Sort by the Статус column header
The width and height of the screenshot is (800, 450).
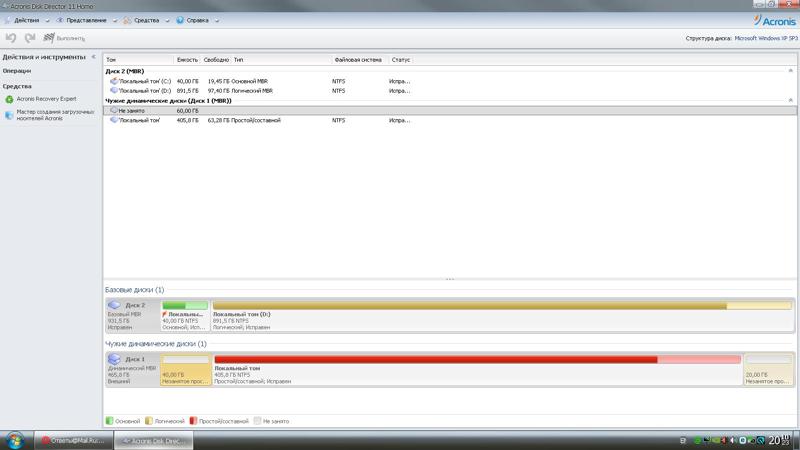[401, 60]
